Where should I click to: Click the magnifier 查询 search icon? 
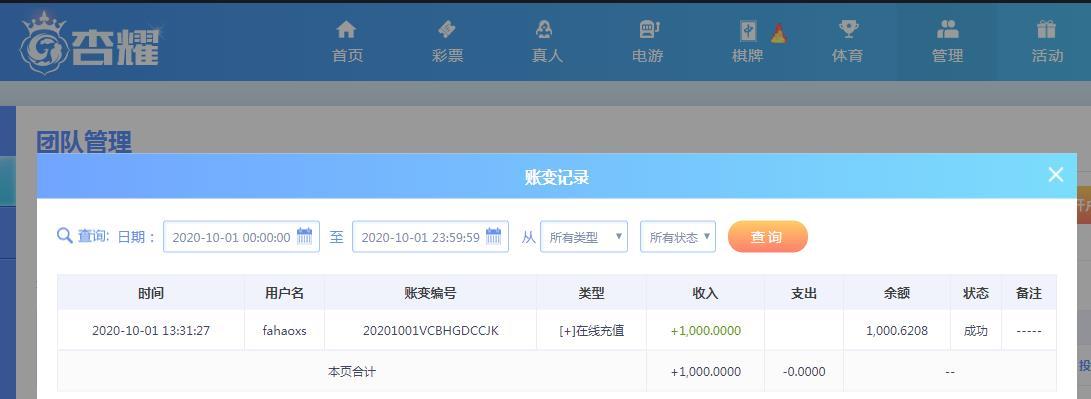point(65,236)
